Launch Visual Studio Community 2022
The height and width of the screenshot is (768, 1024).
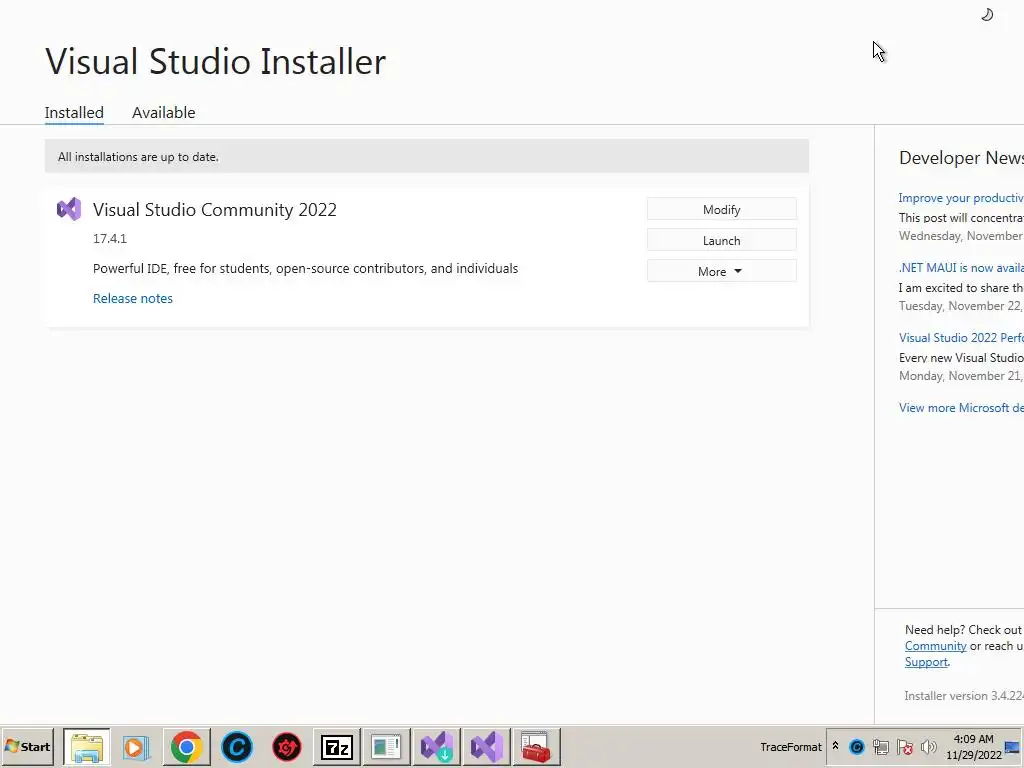[722, 240]
